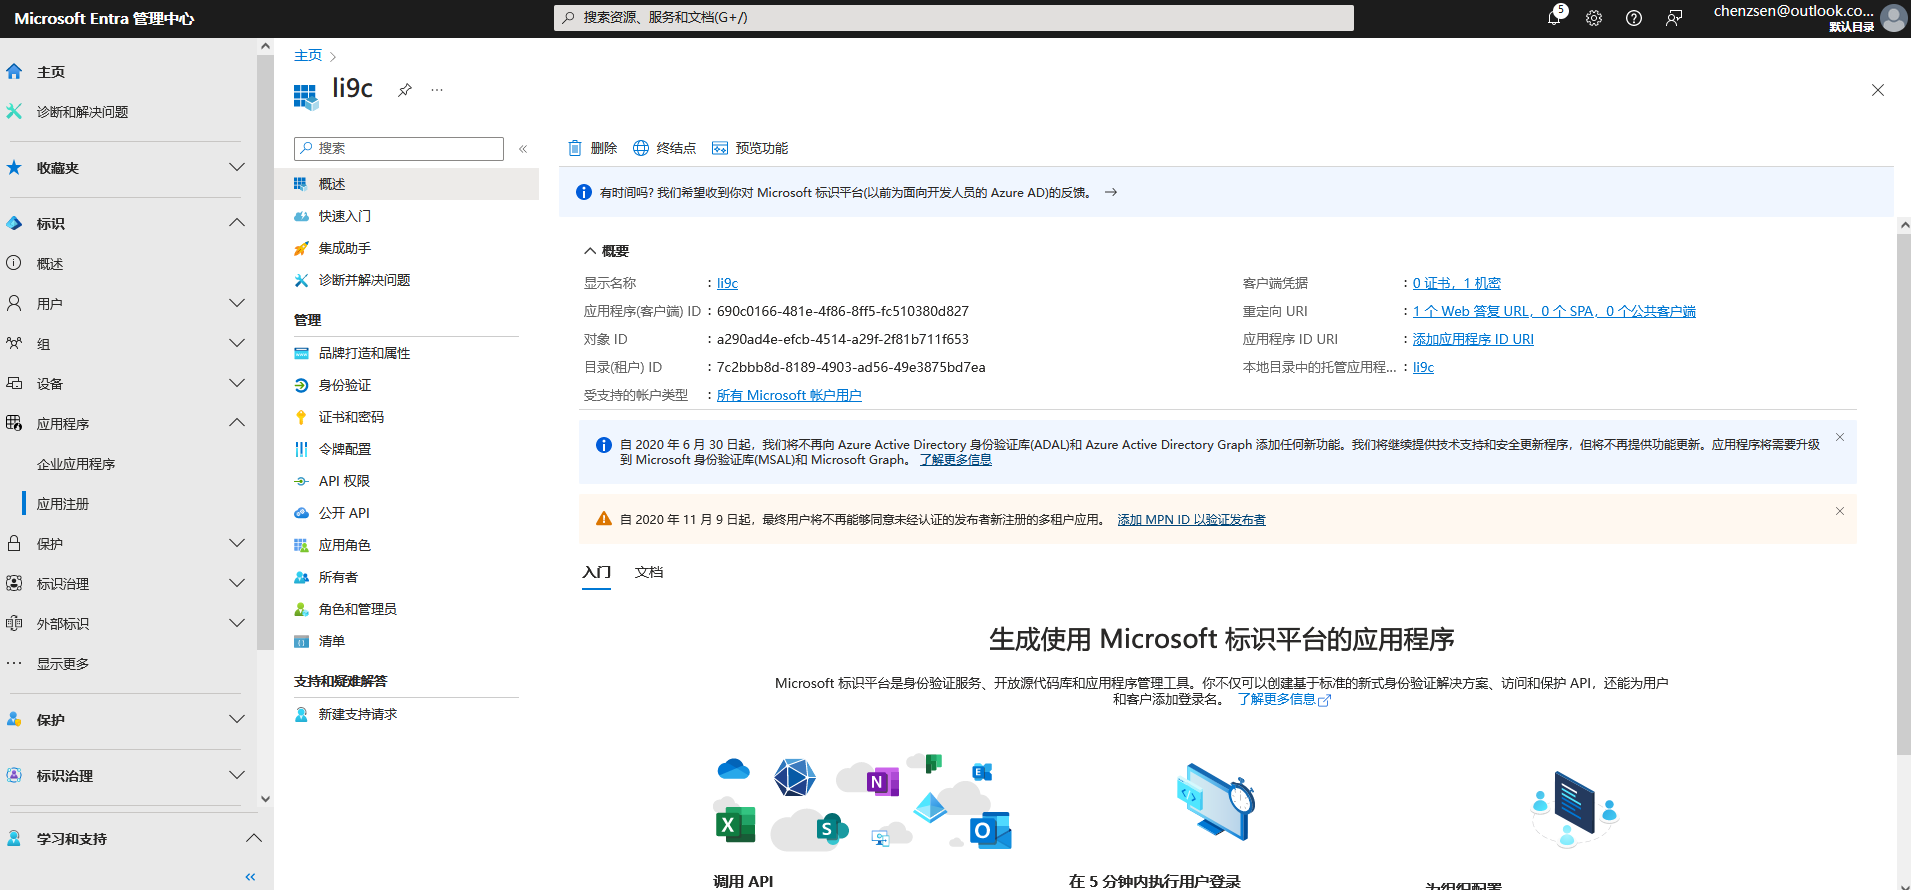
Task: Click the left sidebar scrollbar
Action: (265, 352)
